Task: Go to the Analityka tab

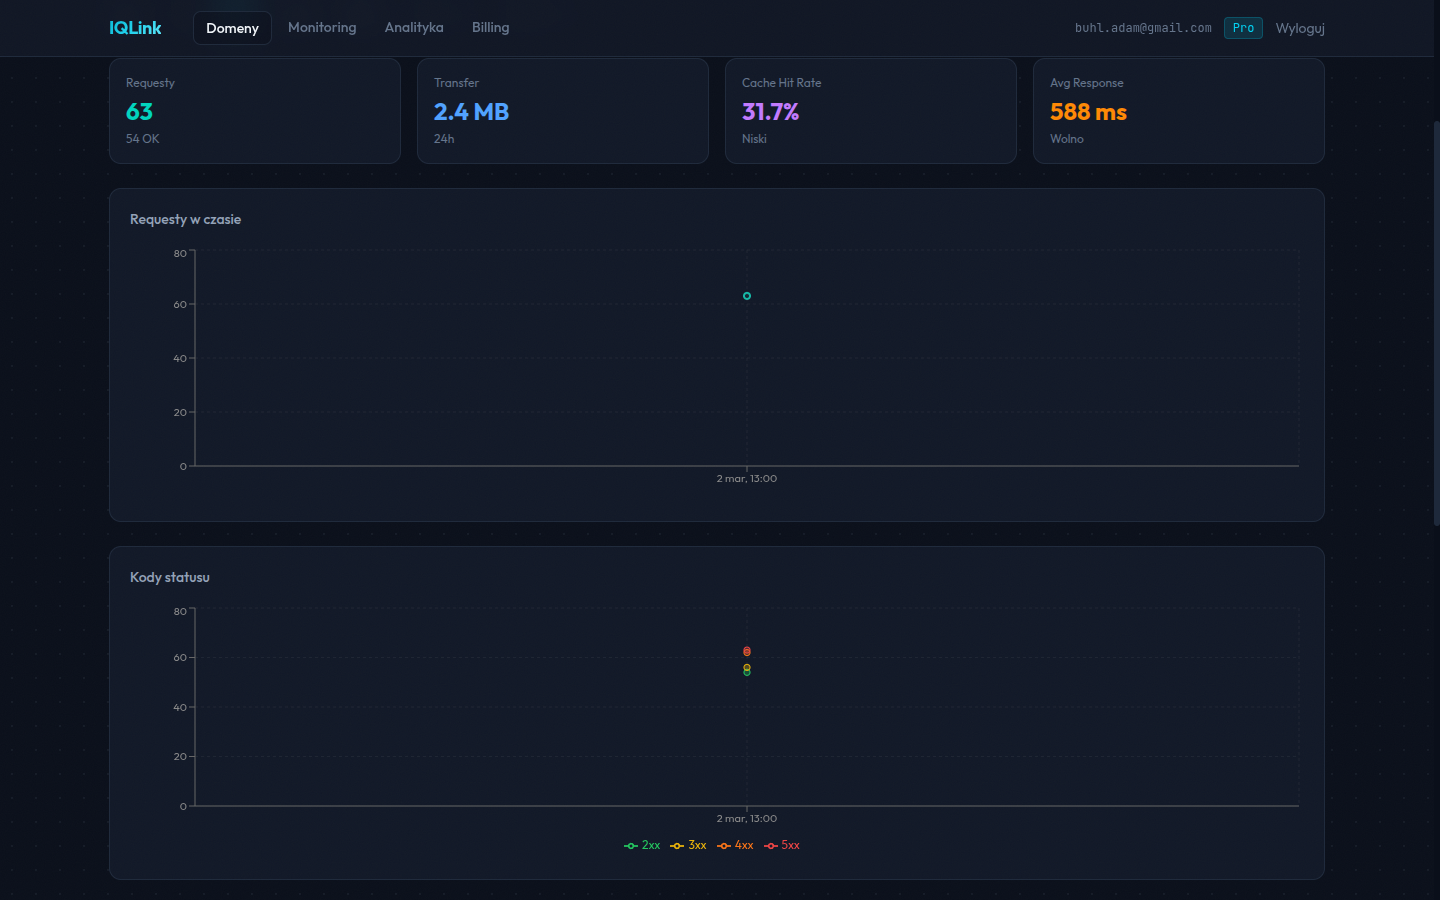Action: click(x=414, y=28)
